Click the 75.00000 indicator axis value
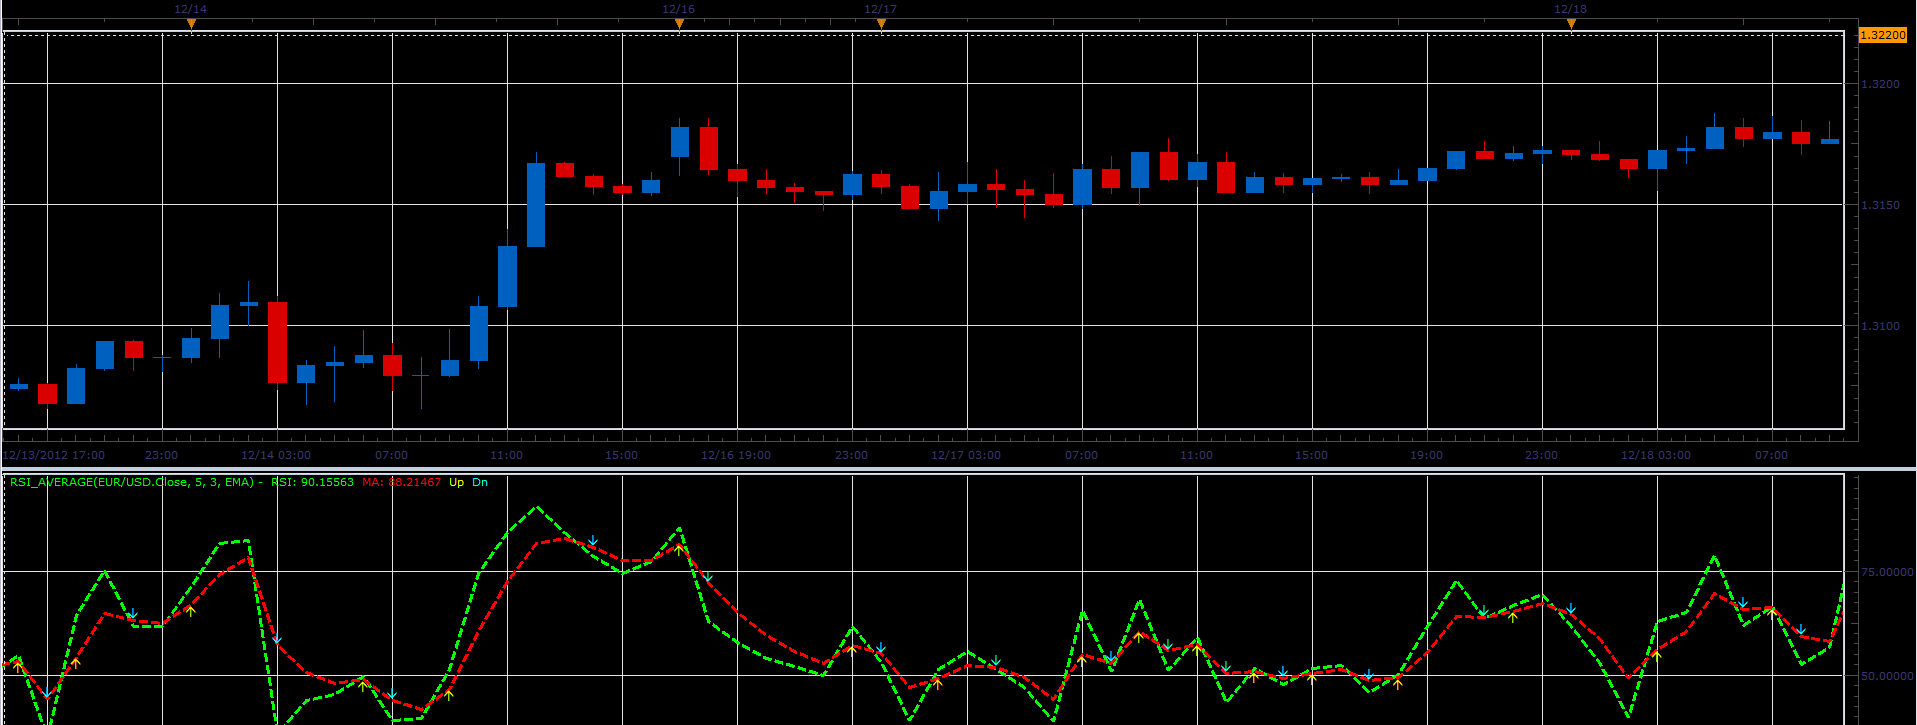 [1887, 572]
